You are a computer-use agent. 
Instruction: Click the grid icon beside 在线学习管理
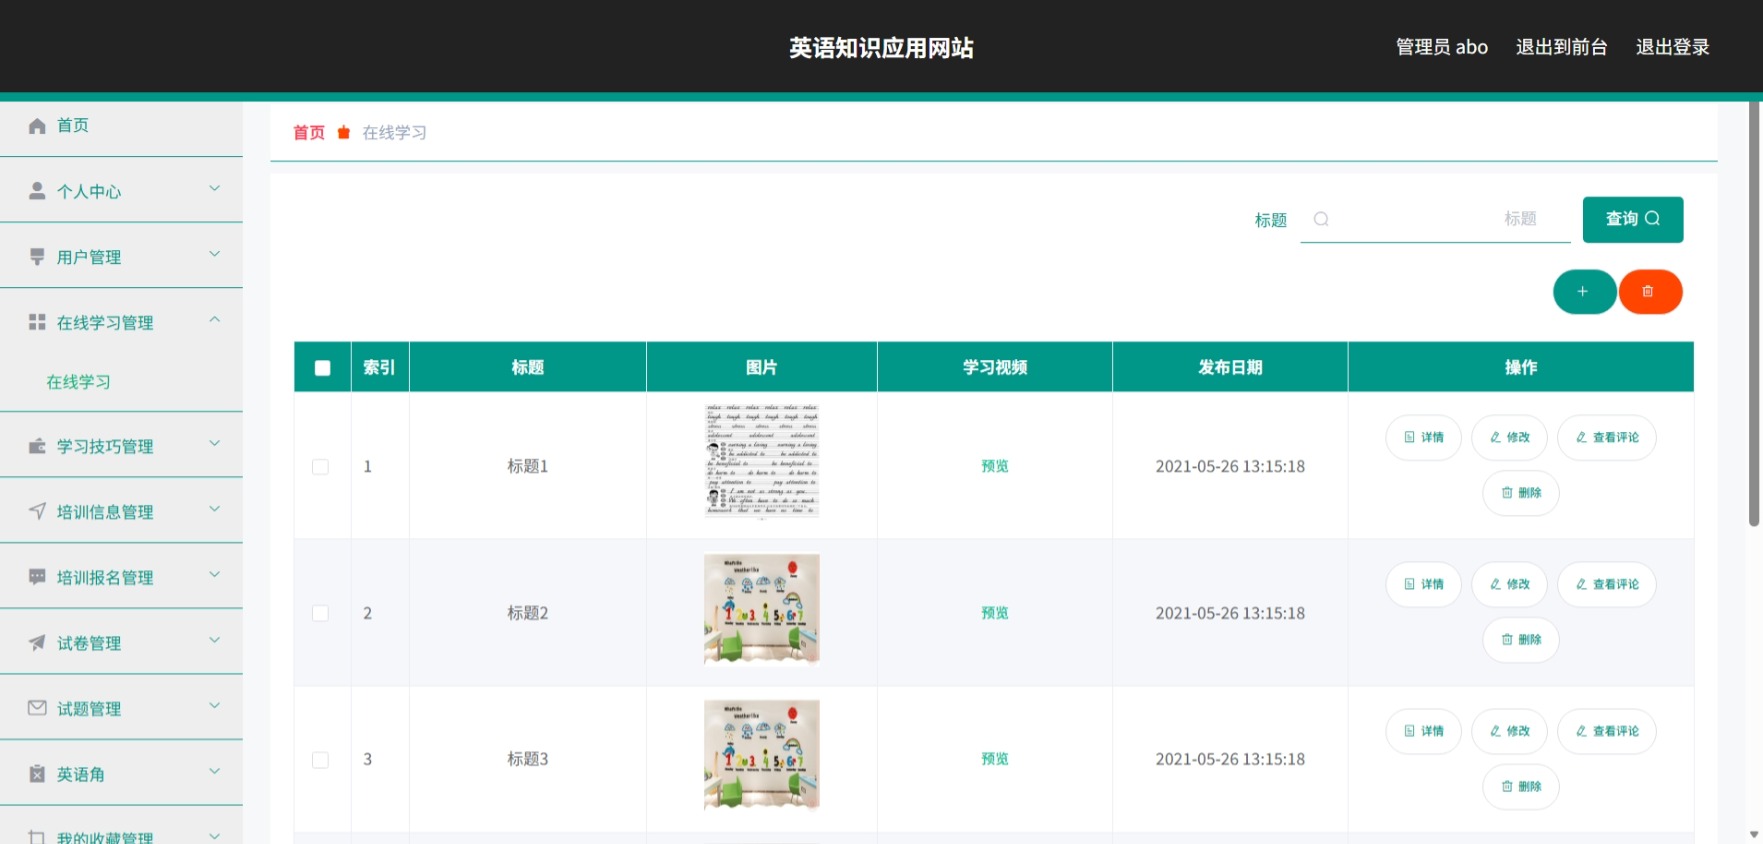coord(37,322)
